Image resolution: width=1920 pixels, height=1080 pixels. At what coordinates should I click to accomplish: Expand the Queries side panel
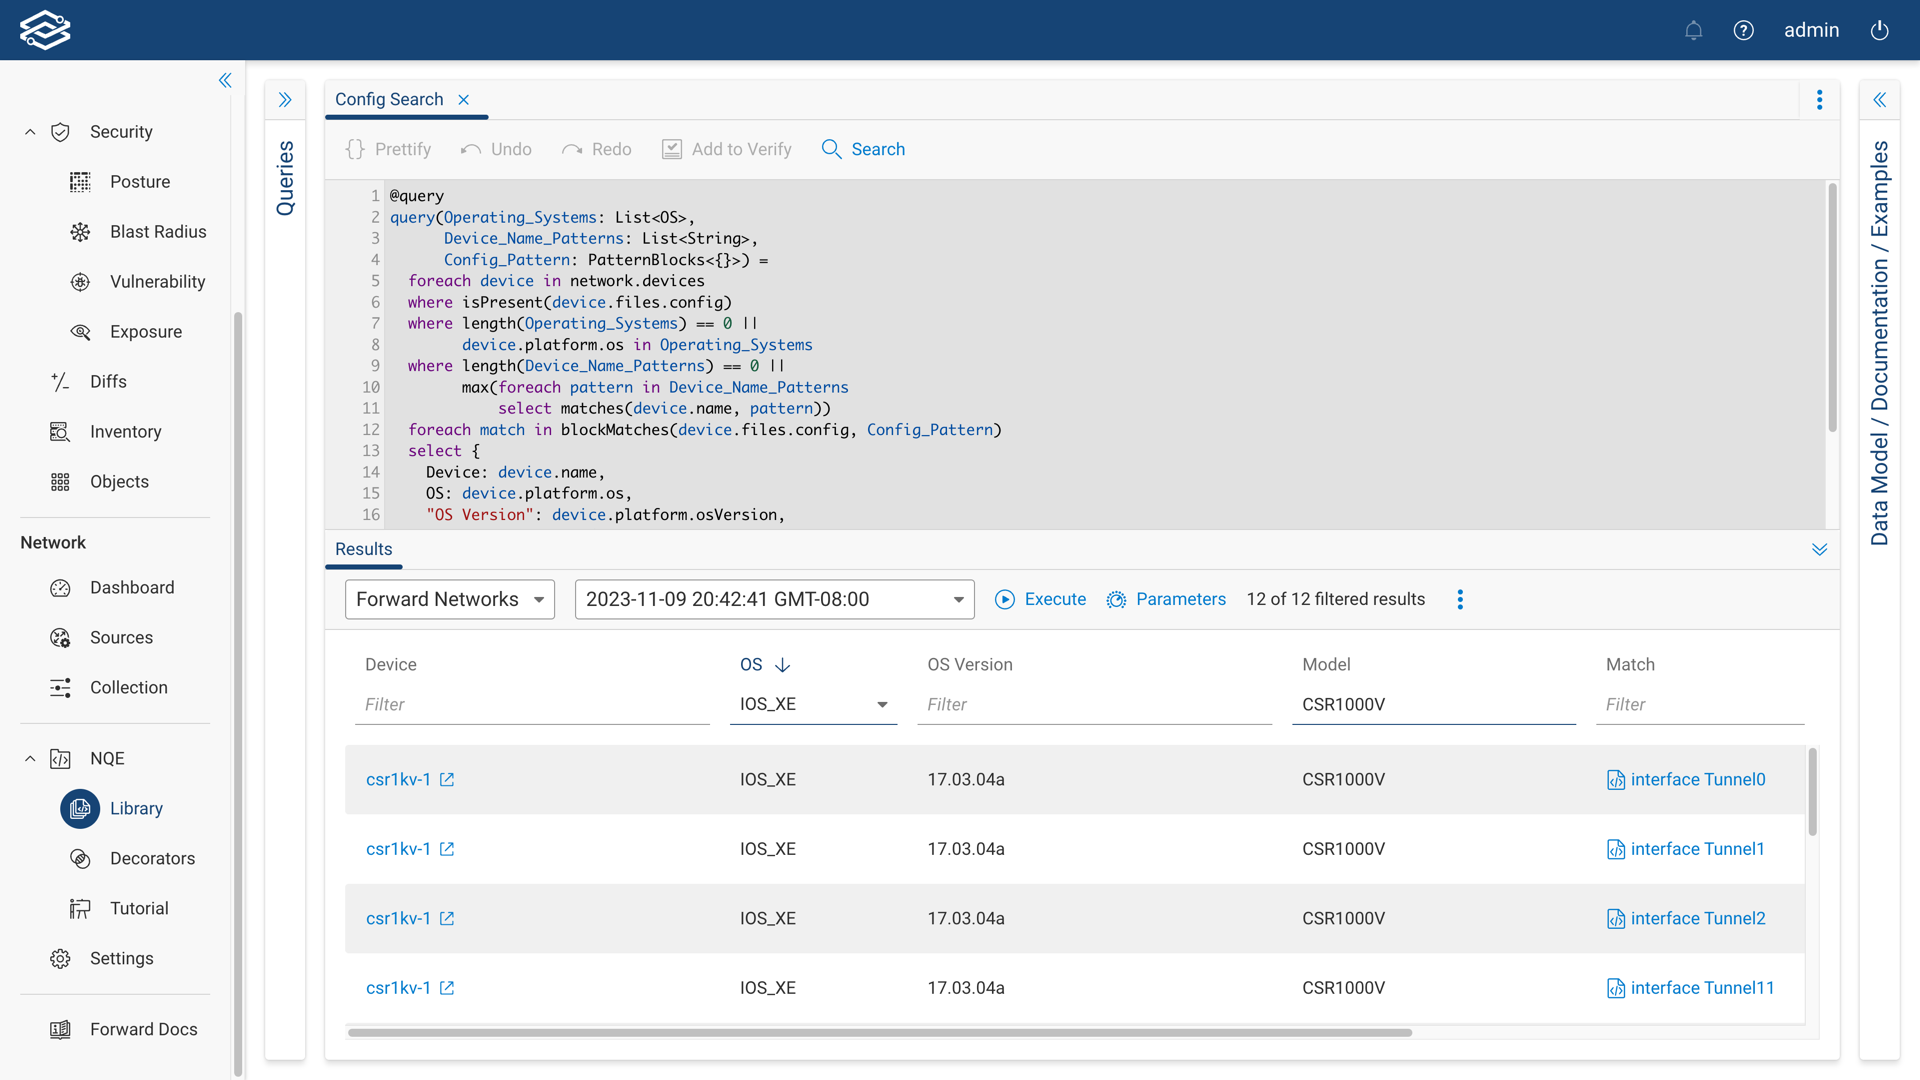pos(286,99)
